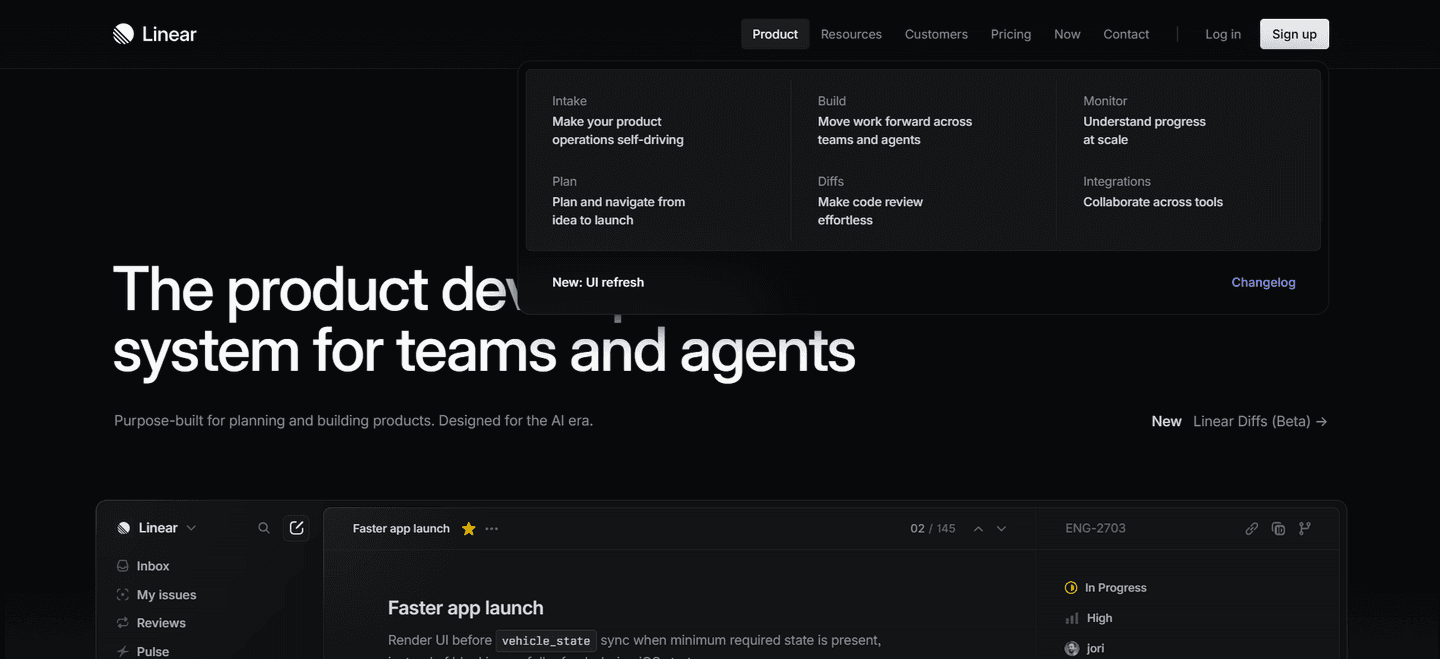Click the small Linear workspace logo

coord(124,528)
